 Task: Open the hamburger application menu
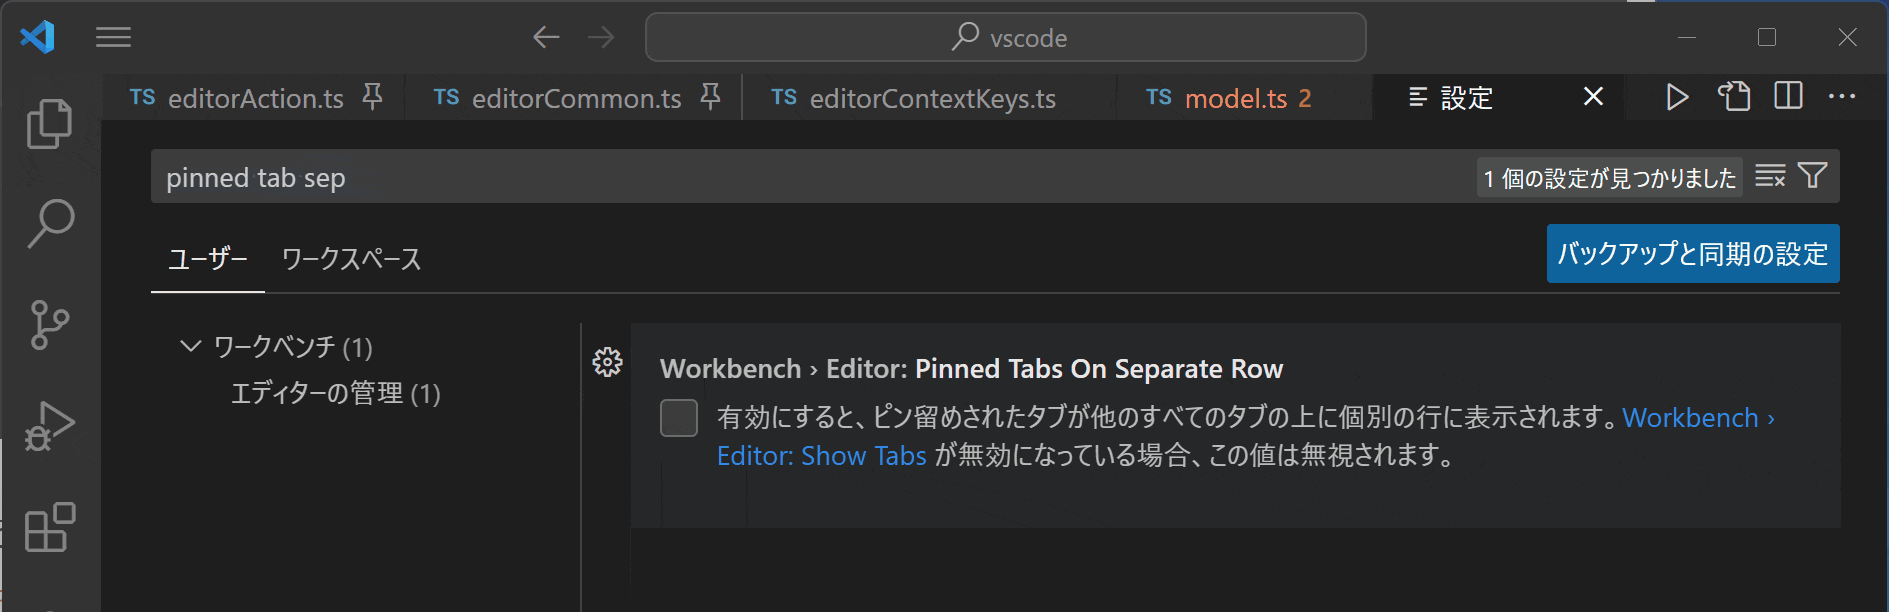point(114,38)
